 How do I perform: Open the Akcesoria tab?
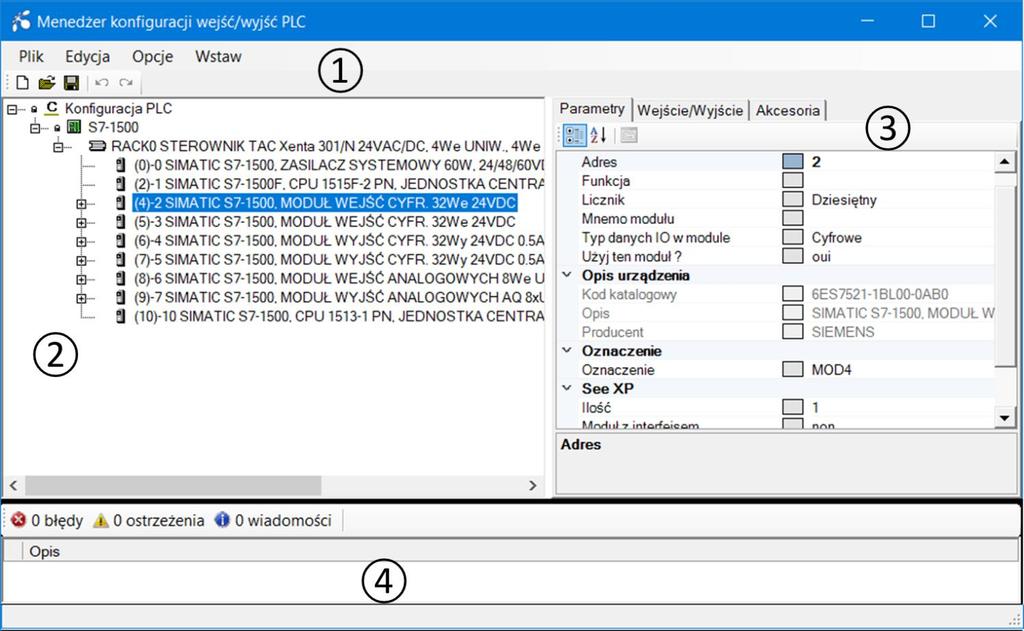[x=788, y=110]
